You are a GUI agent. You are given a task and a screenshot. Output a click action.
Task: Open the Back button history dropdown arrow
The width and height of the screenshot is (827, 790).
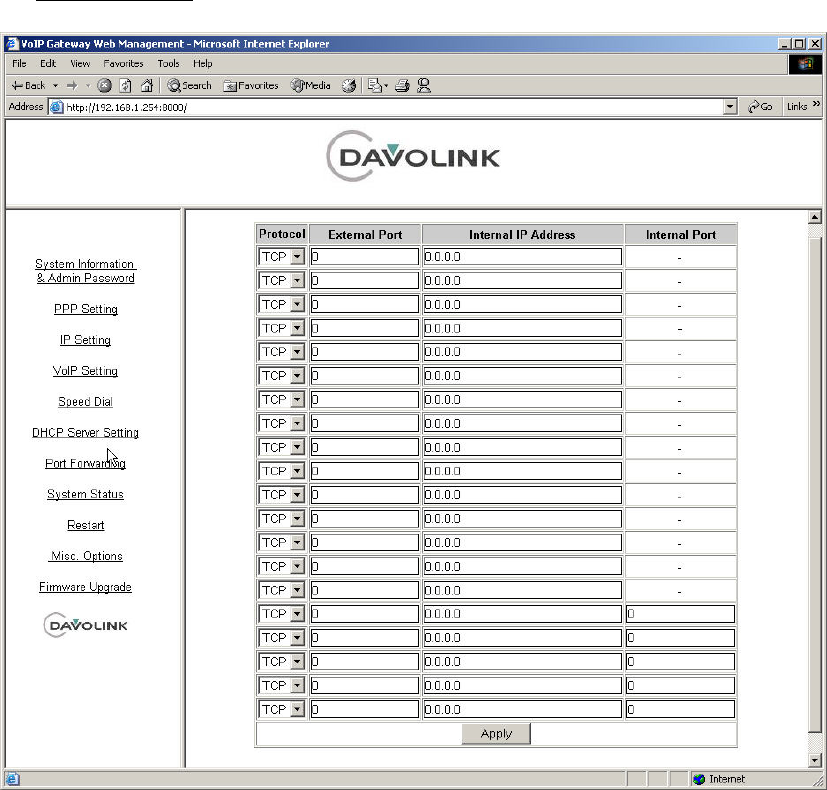point(55,85)
